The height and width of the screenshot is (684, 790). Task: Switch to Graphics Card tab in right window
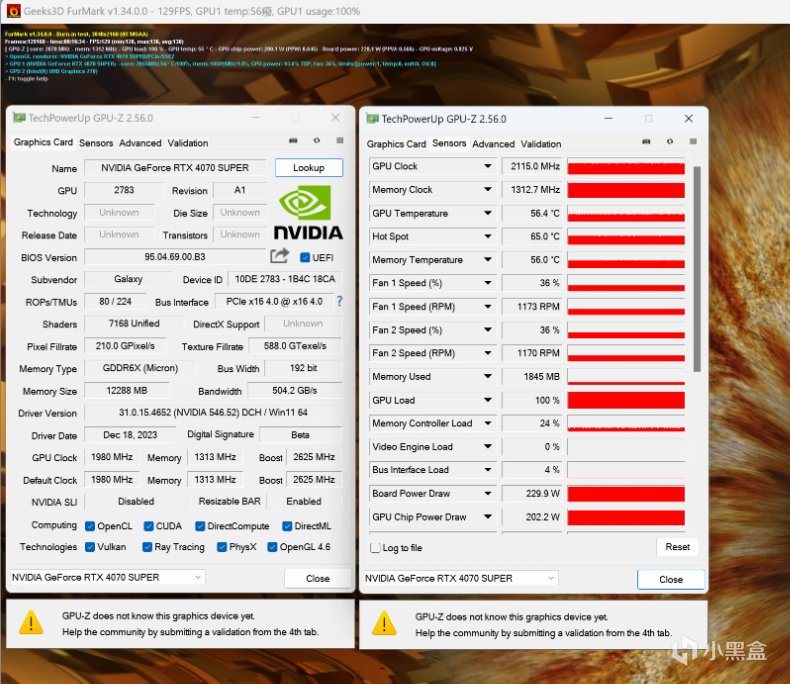click(396, 144)
